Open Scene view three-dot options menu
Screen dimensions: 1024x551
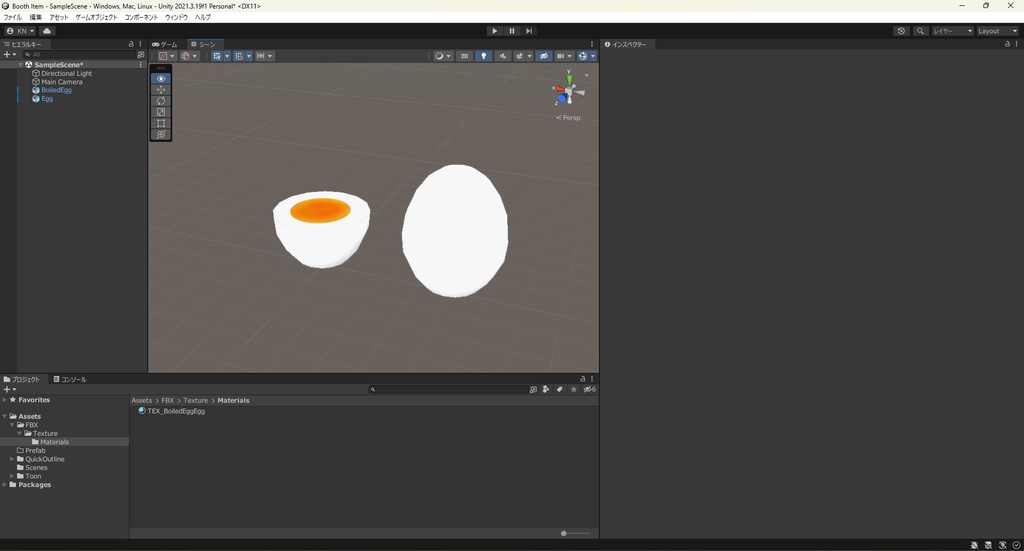[x=592, y=44]
